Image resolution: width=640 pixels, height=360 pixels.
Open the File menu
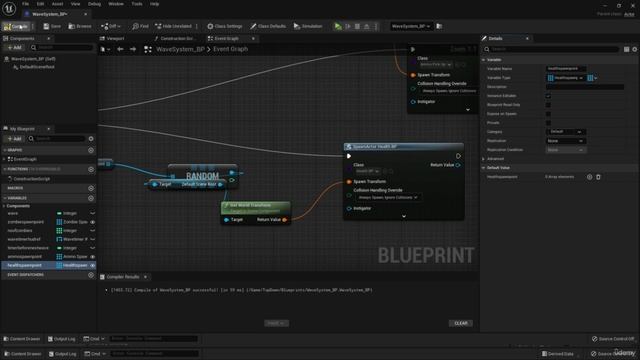[x=25, y=4]
